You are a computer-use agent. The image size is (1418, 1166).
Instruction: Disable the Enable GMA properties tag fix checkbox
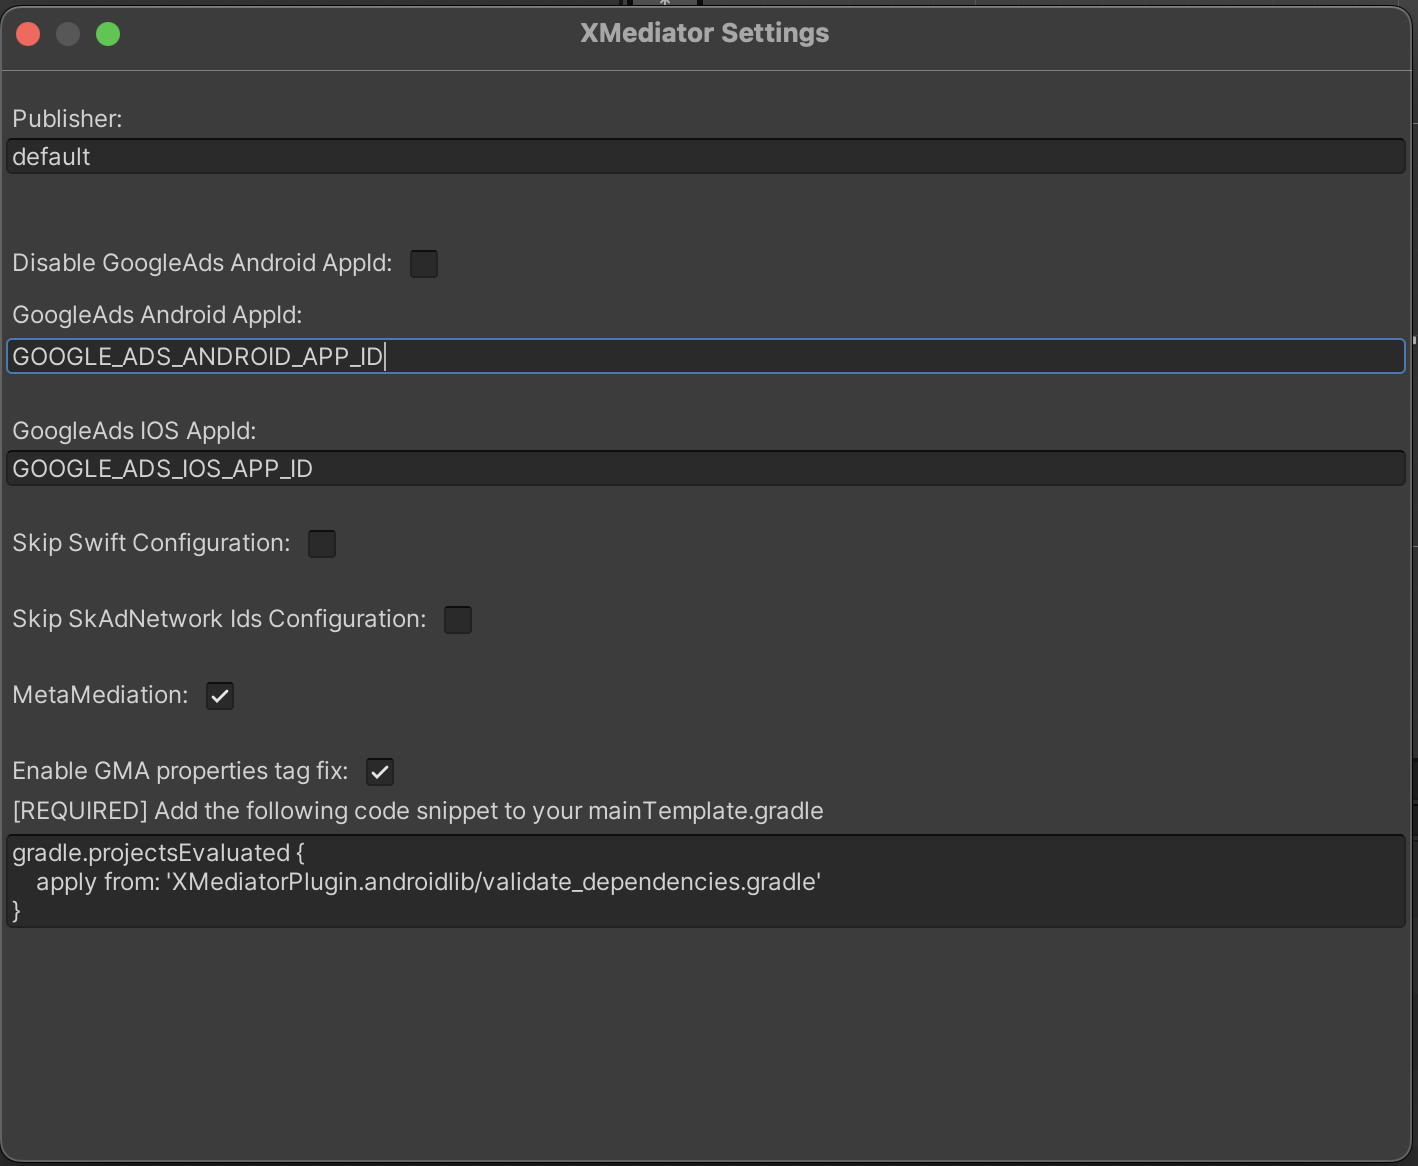click(x=380, y=772)
